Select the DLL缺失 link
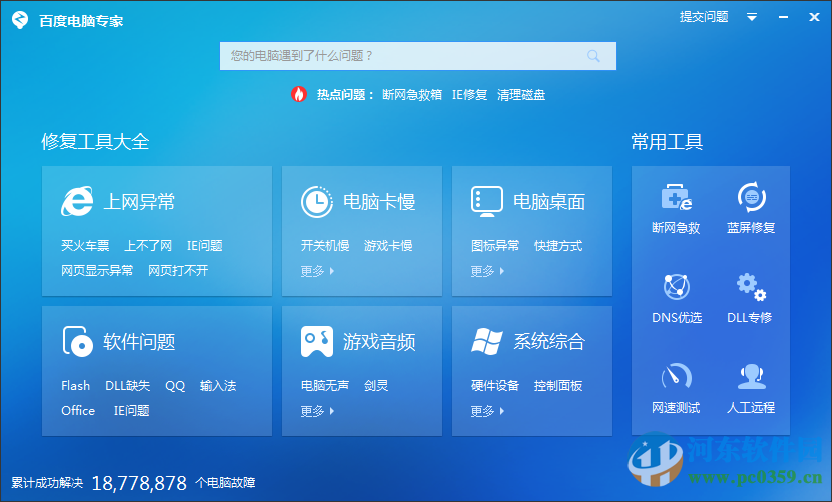Screen dimensions: 832x502 [127, 386]
